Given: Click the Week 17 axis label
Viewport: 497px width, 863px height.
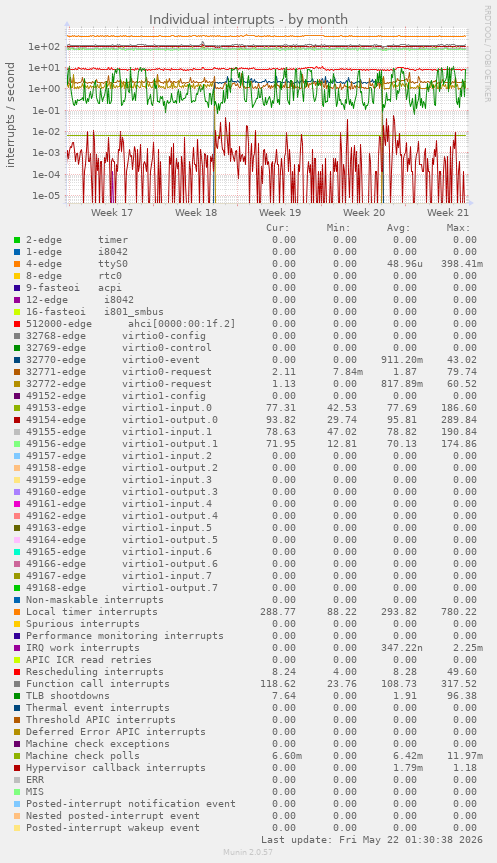Looking at the screenshot, I should [112, 212].
